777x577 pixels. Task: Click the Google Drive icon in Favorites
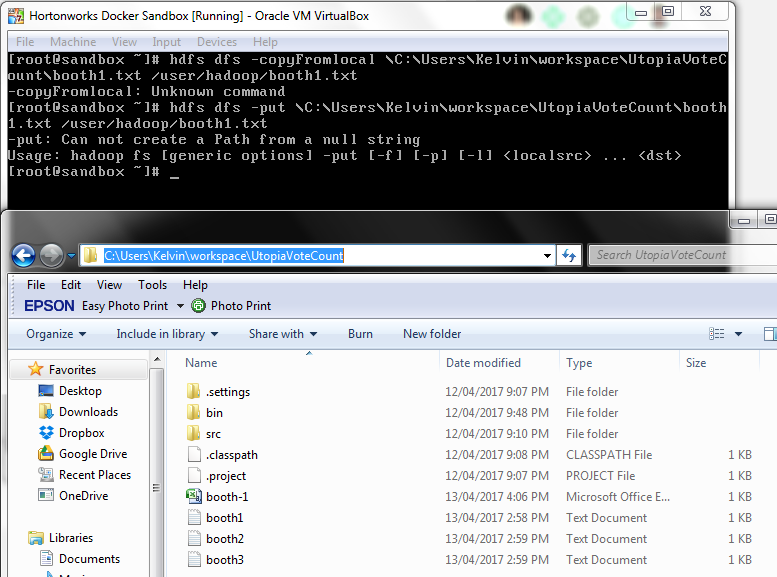pyautogui.click(x=46, y=453)
